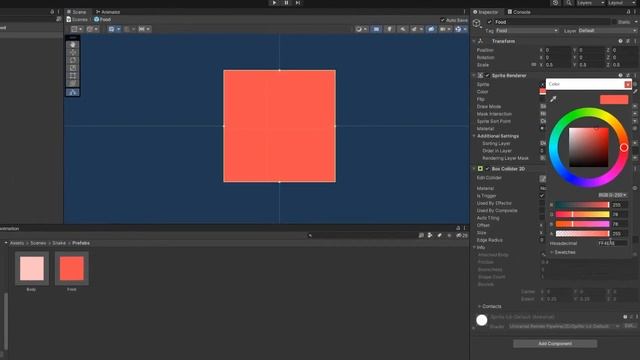Viewport: 640px width, 360px height.
Task: Open scene Gizmos icon
Action: point(458,29)
